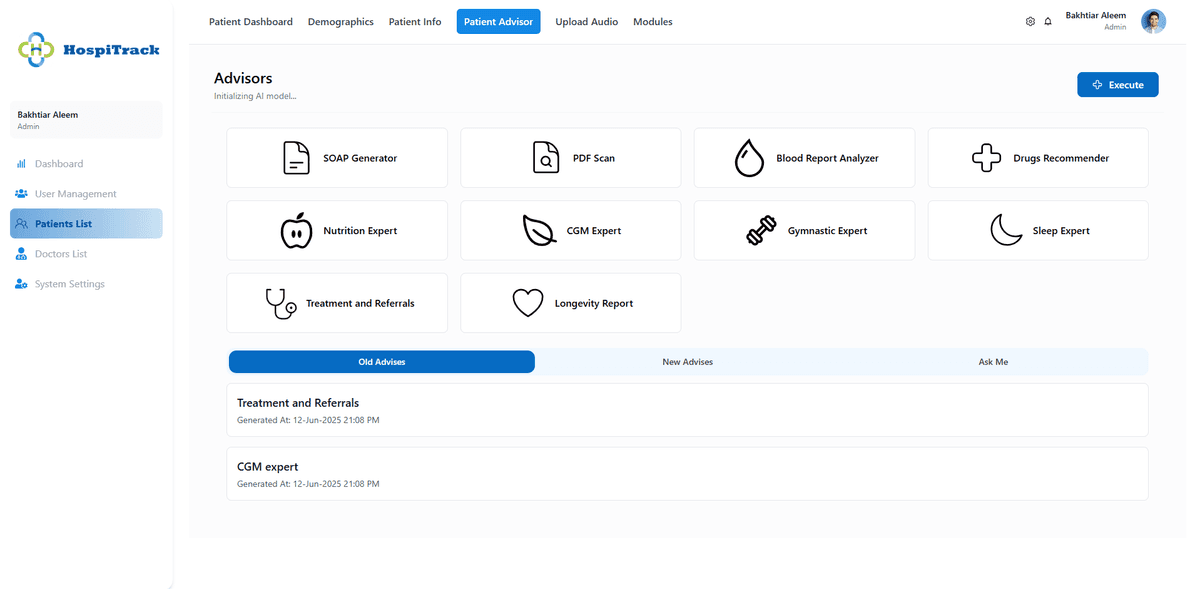Click the Execute button's plus icon
The height and width of the screenshot is (589, 1200).
click(1098, 85)
